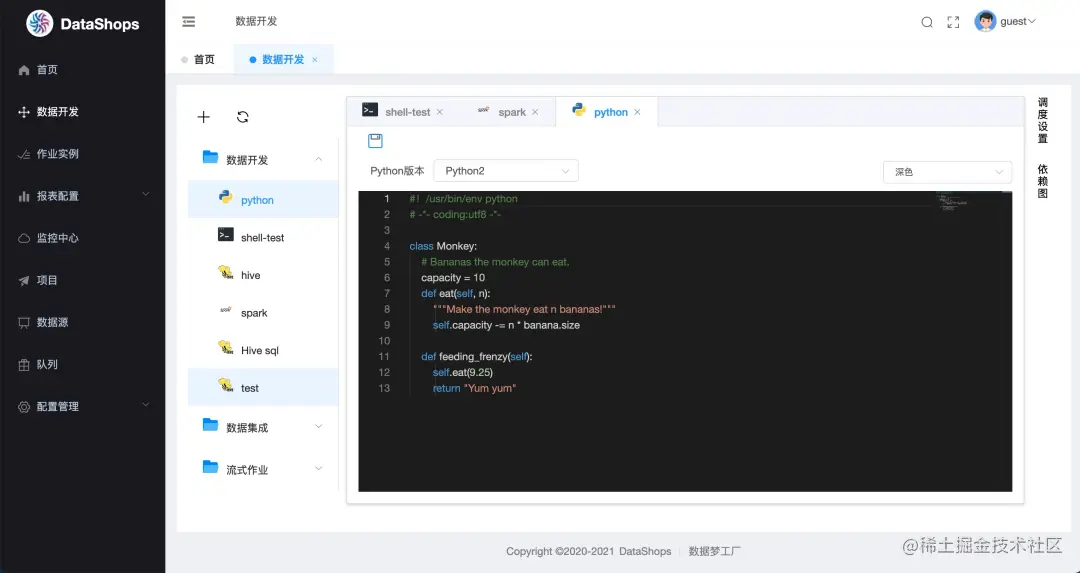Screen dimensions: 1080x573
Task: Click the DataShops logo icon
Action: (x=39, y=24)
